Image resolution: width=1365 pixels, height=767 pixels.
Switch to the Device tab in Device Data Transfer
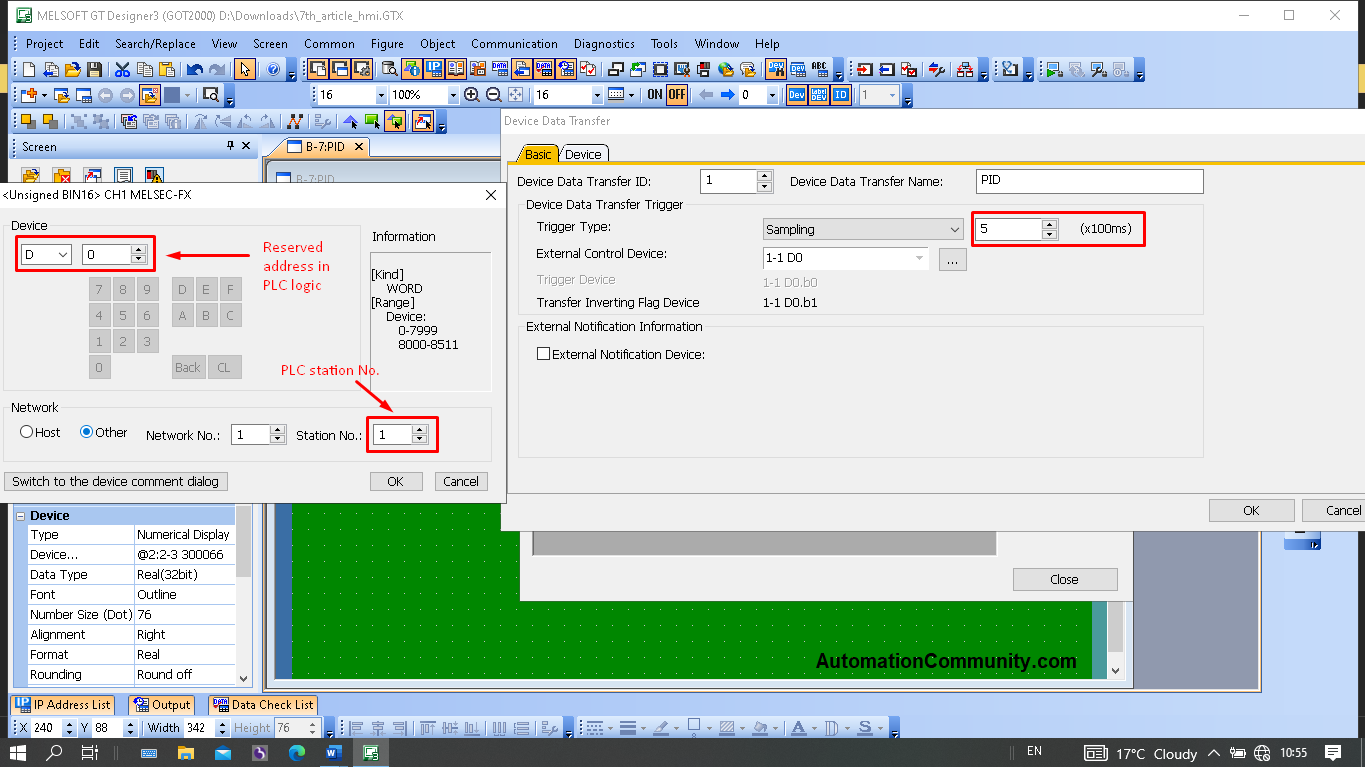pyautogui.click(x=583, y=153)
